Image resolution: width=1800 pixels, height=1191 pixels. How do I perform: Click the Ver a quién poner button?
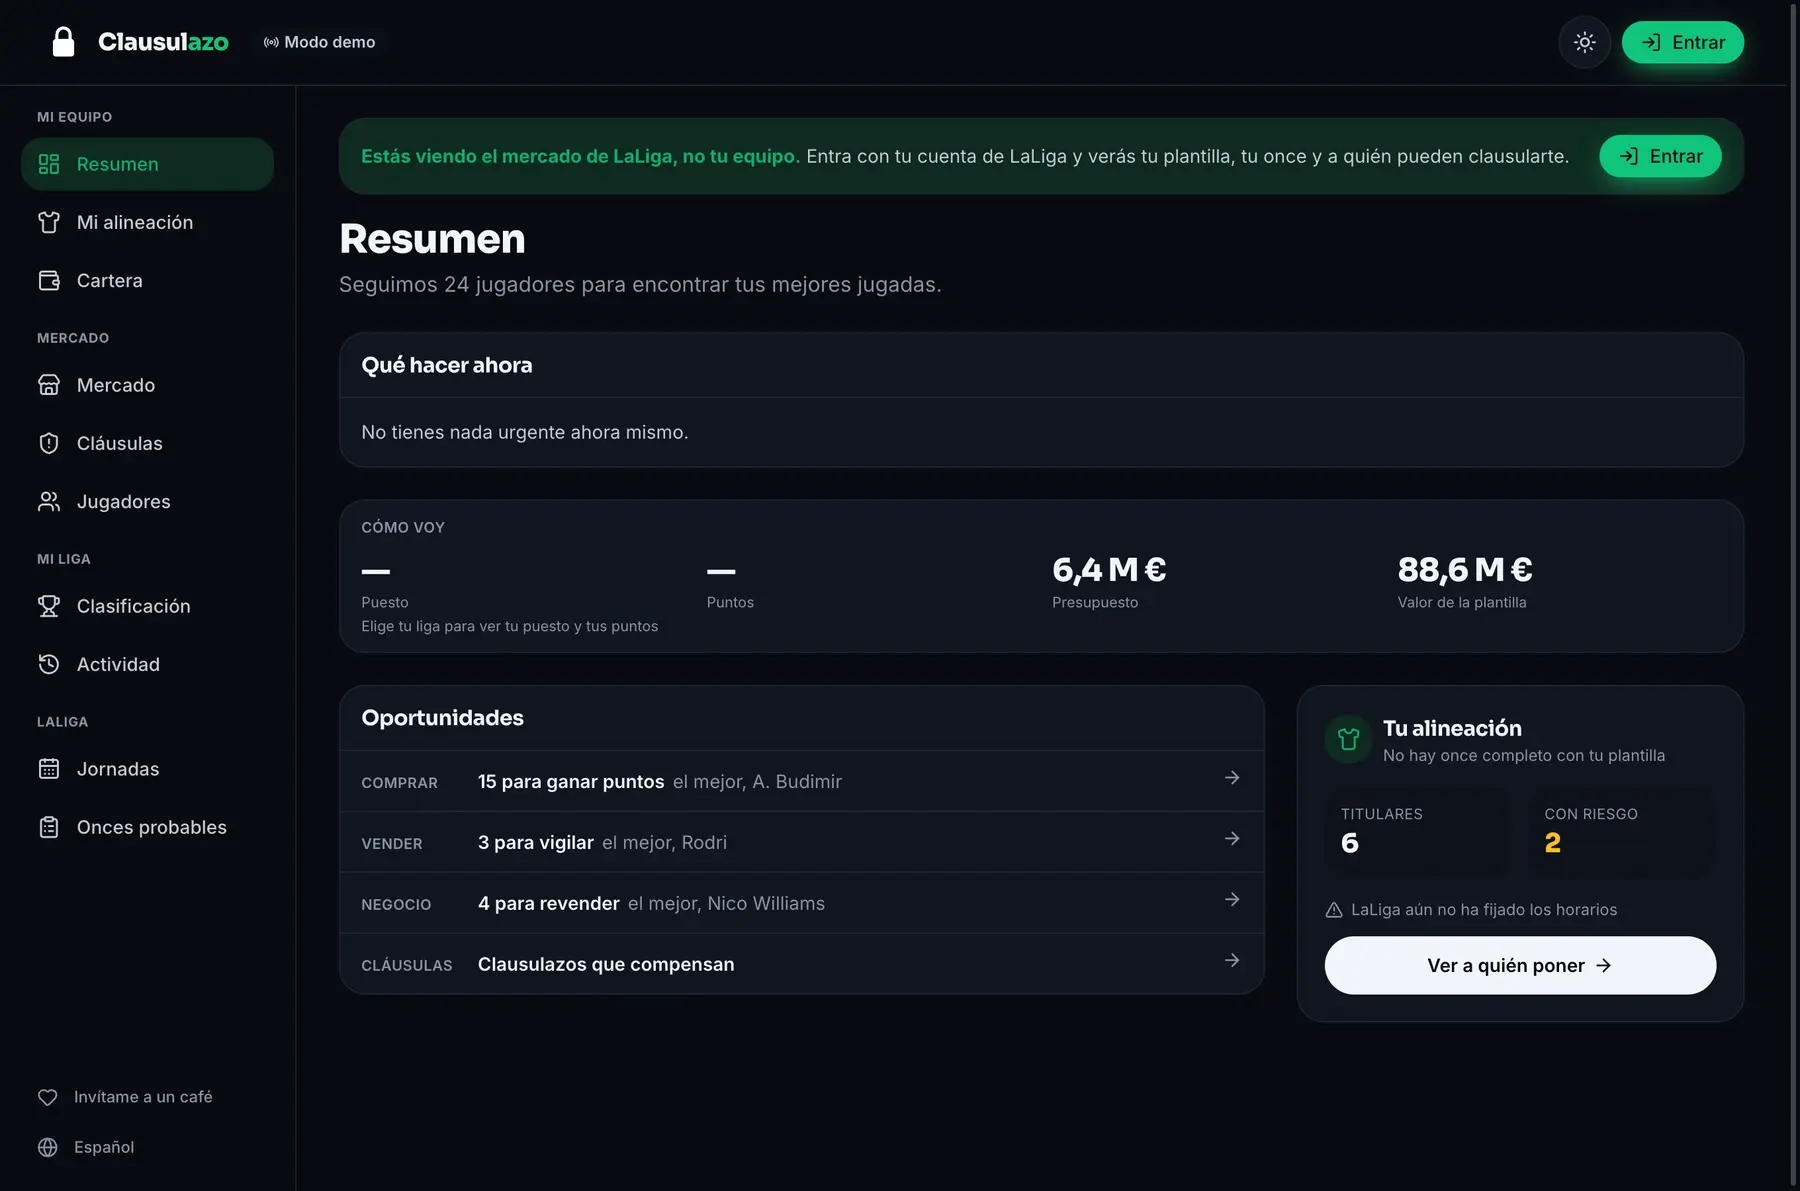pos(1520,965)
